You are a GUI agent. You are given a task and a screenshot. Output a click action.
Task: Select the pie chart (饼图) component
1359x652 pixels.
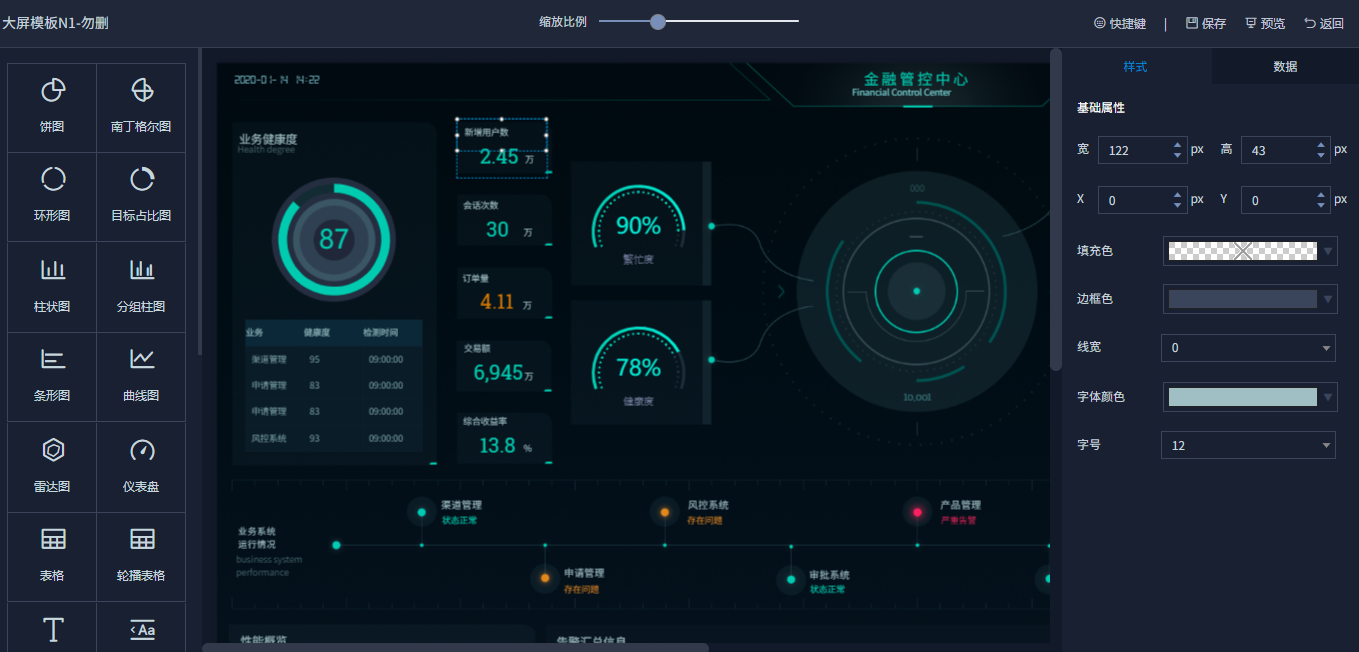pos(52,105)
